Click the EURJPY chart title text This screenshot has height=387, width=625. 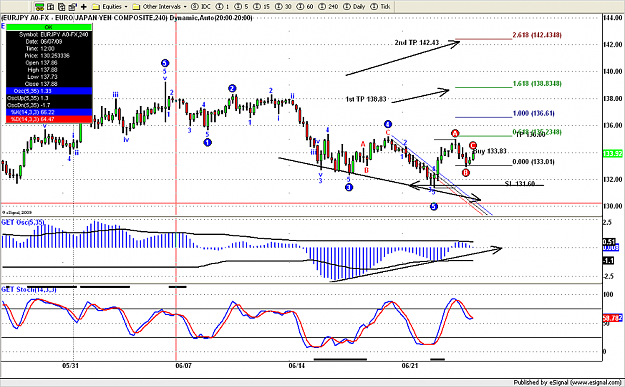click(127, 18)
